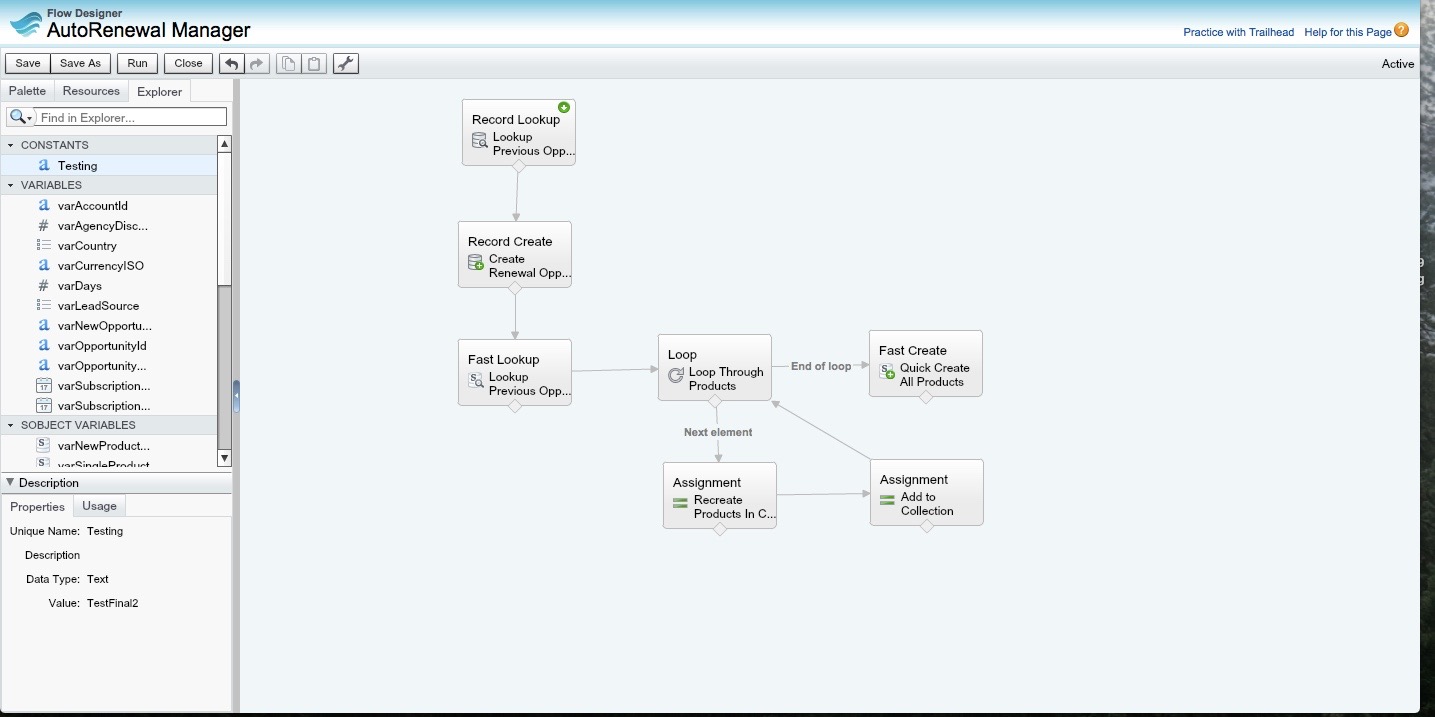1435x717 pixels.
Task: Click the Save As button
Action: (80, 63)
